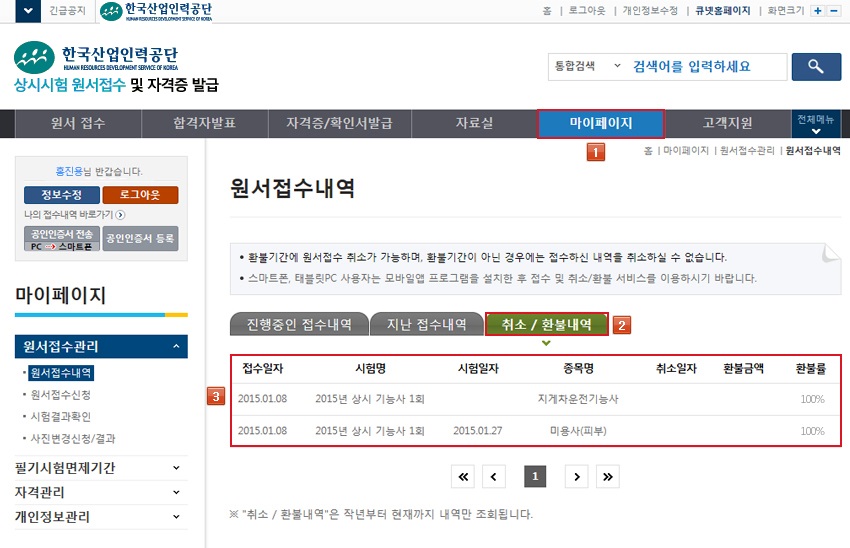850x548 pixels.
Task: Open the 통합검색 search category dropdown
Action: coord(585,67)
